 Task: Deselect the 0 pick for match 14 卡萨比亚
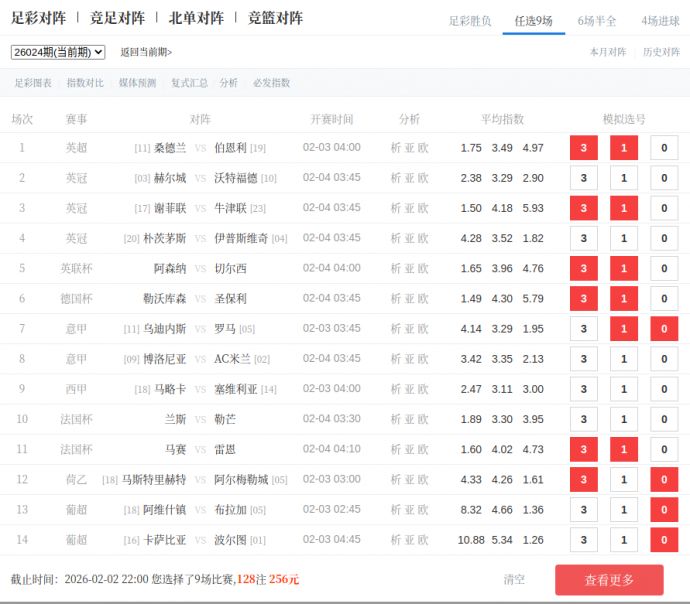pos(664,540)
